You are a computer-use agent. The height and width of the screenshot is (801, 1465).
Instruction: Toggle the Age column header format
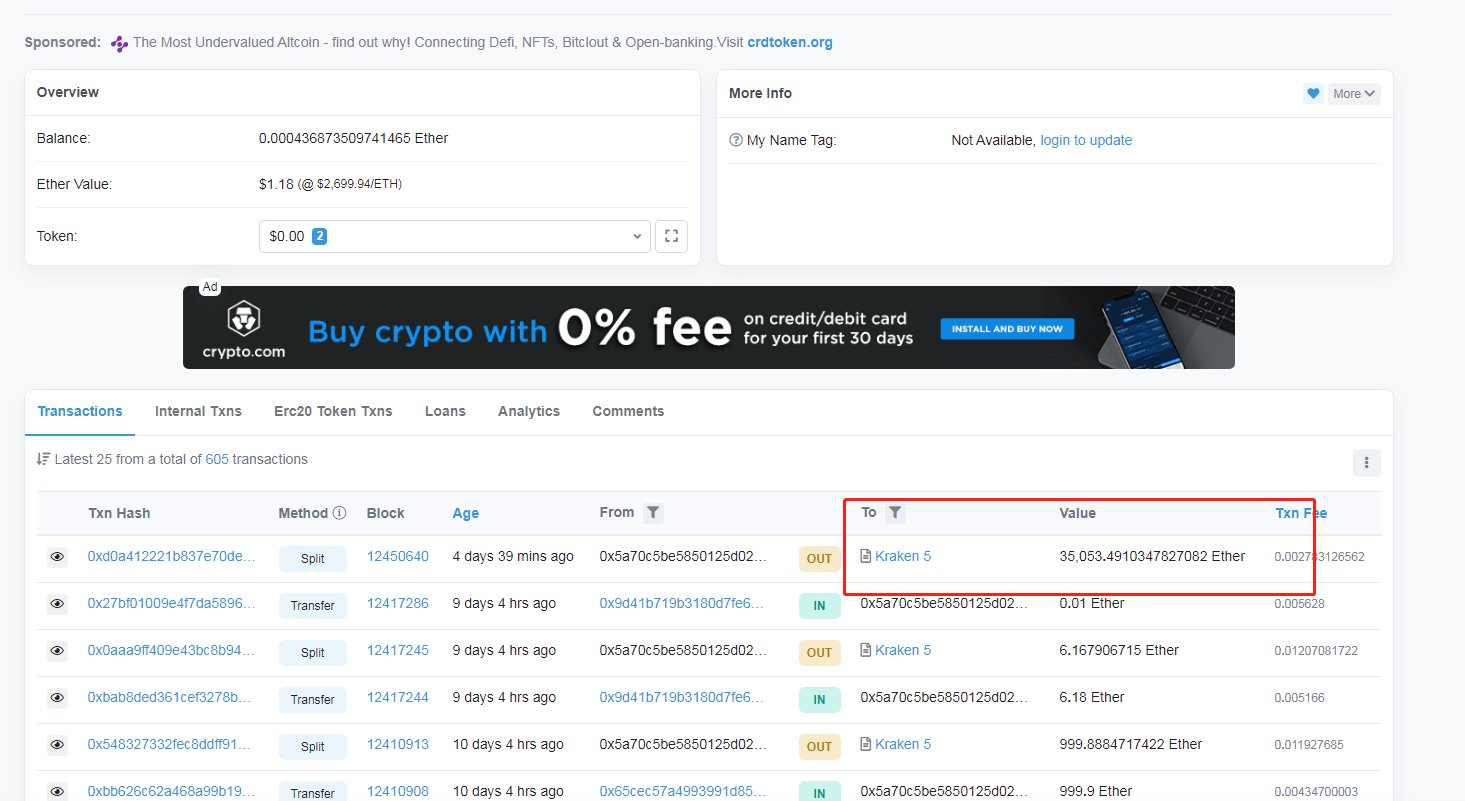(x=465, y=513)
